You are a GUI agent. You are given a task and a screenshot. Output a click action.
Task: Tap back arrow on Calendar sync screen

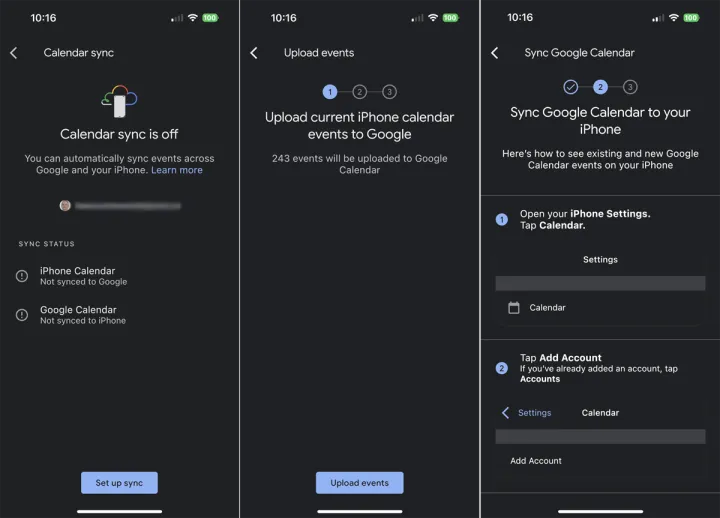coord(14,53)
